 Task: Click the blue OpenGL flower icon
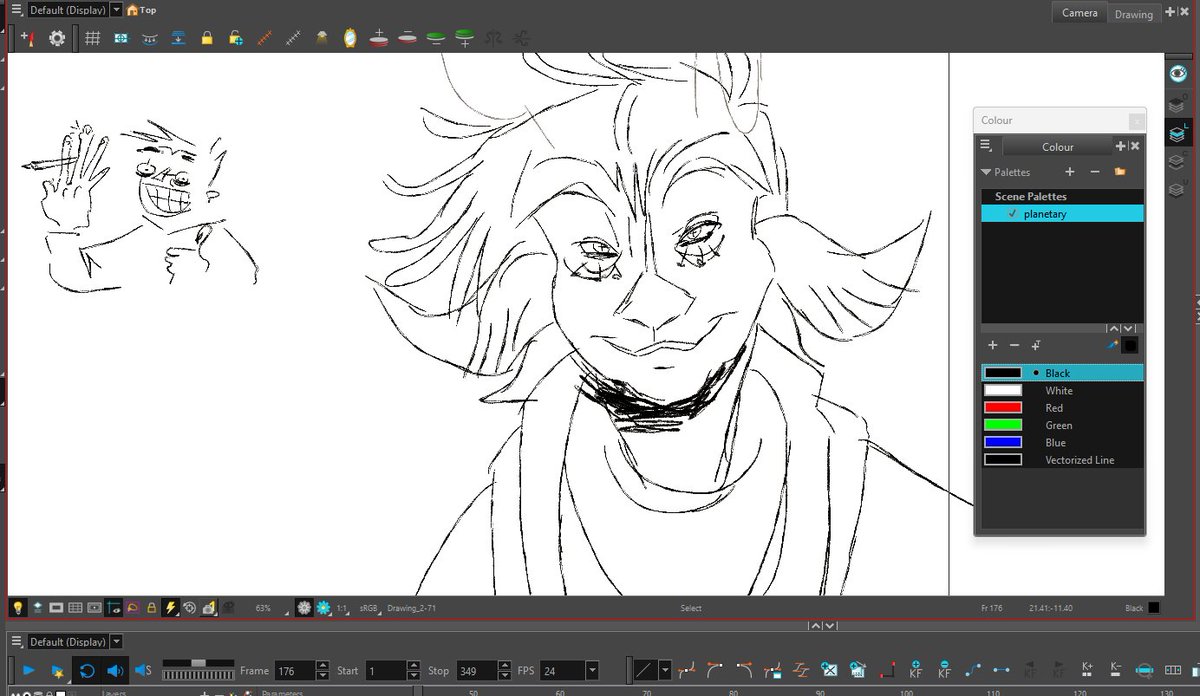click(323, 607)
